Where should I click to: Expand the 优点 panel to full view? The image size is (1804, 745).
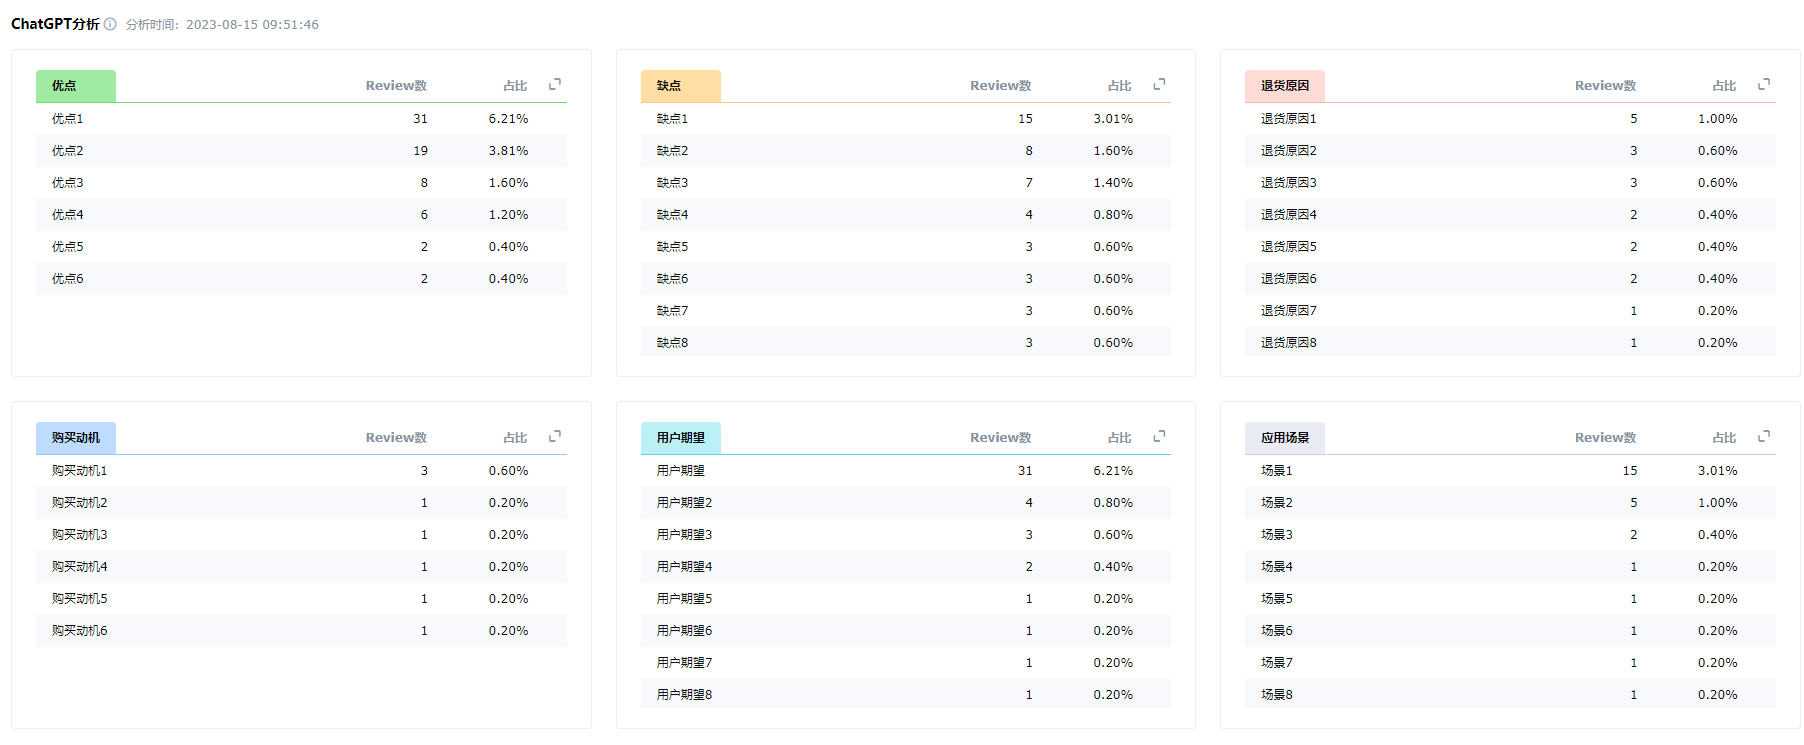pos(555,84)
